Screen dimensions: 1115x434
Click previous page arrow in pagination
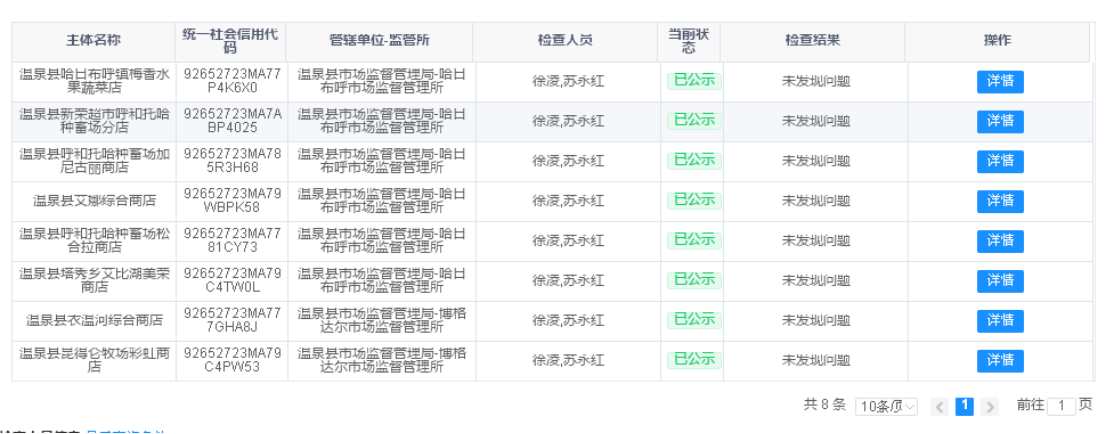(940, 406)
